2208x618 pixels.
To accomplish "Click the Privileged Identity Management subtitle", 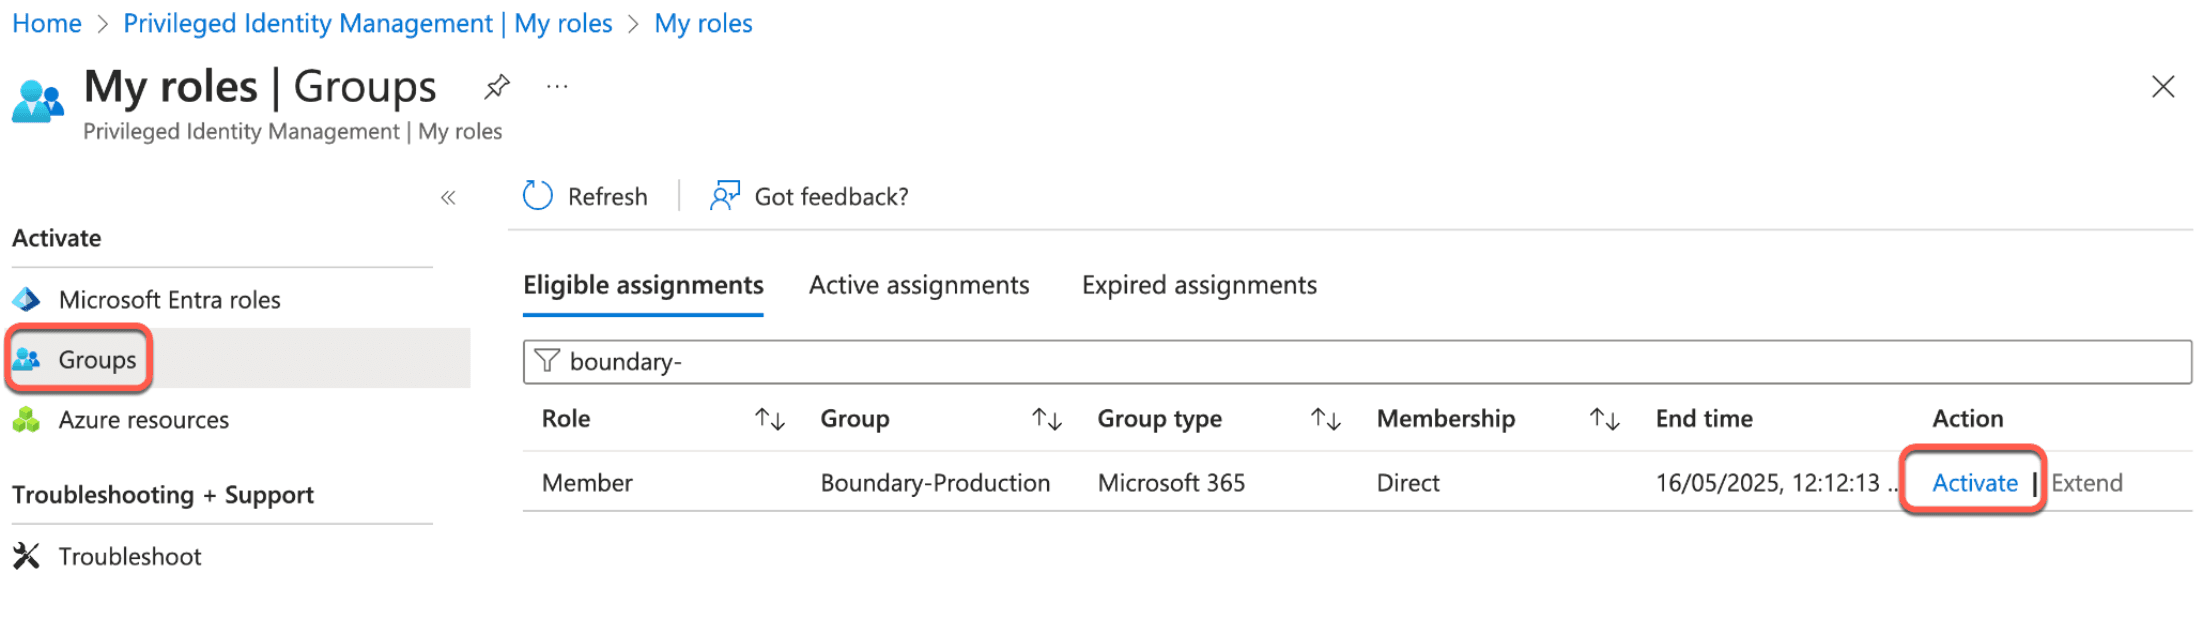I will pos(293,132).
